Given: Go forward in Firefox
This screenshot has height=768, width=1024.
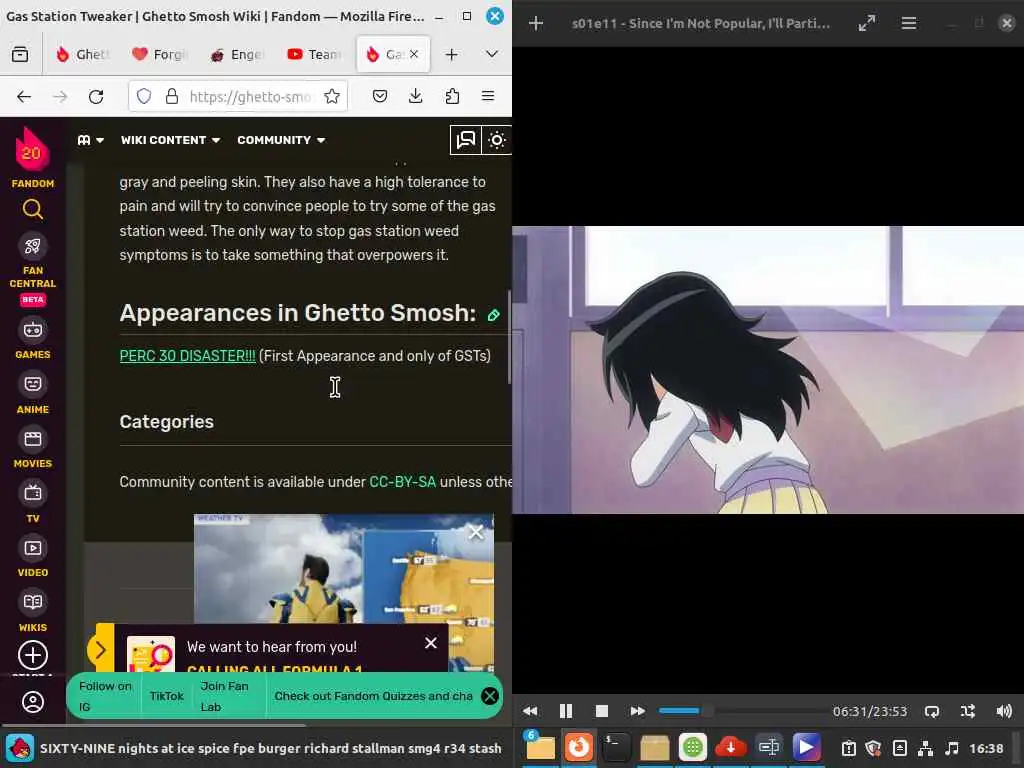Looking at the screenshot, I should click(60, 97).
